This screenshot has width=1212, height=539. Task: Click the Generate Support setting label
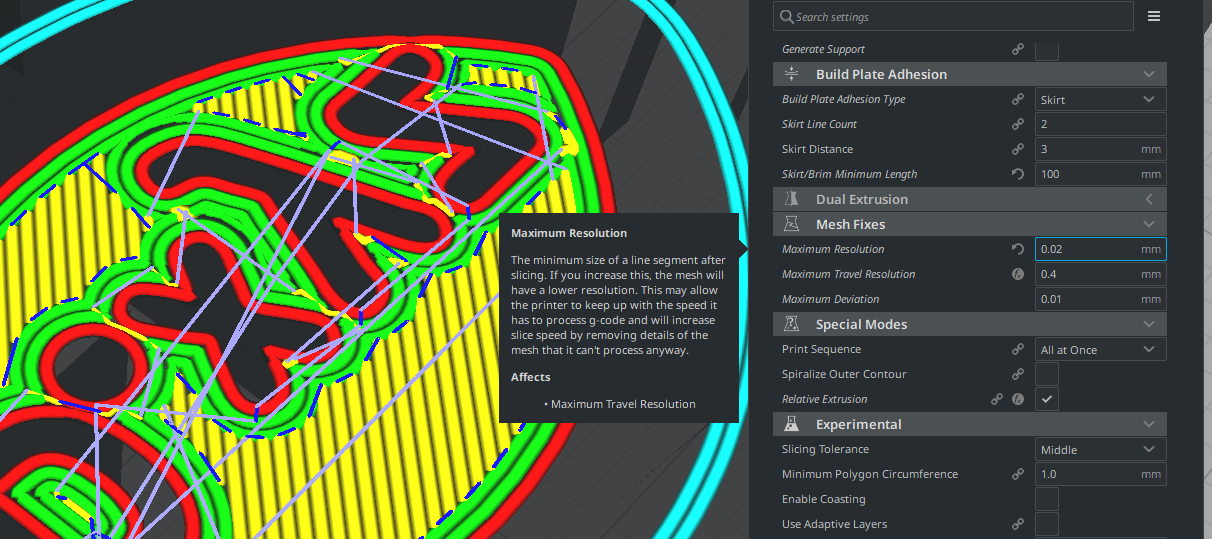coord(823,49)
